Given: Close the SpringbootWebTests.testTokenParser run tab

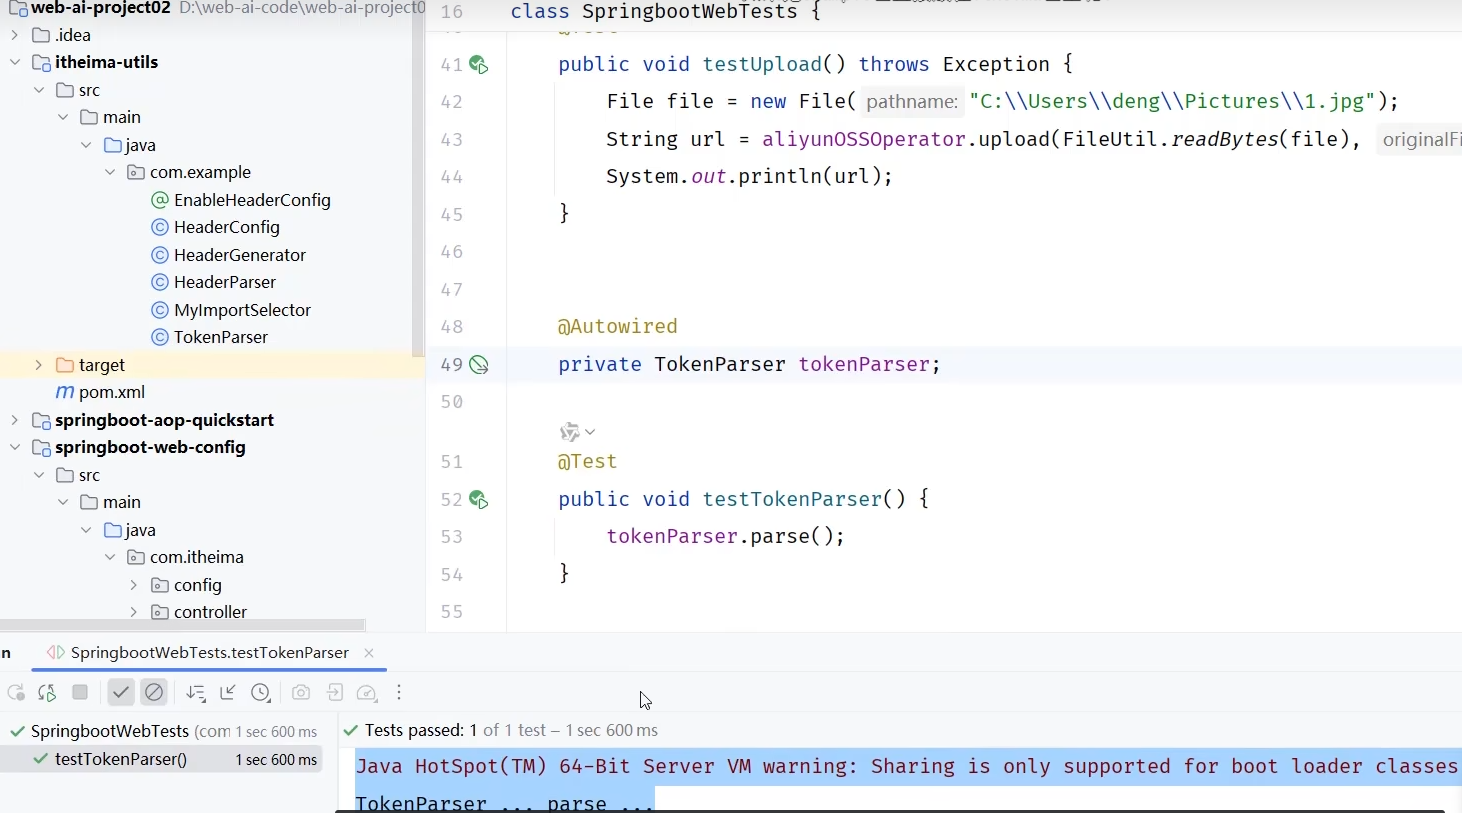Looking at the screenshot, I should point(369,653).
